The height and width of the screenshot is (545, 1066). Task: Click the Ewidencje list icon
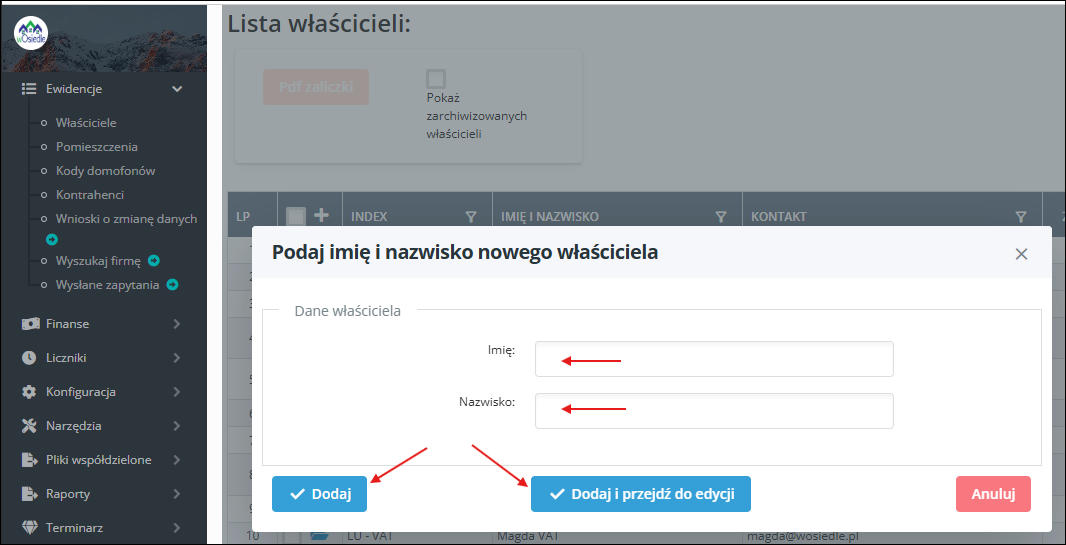(29, 88)
